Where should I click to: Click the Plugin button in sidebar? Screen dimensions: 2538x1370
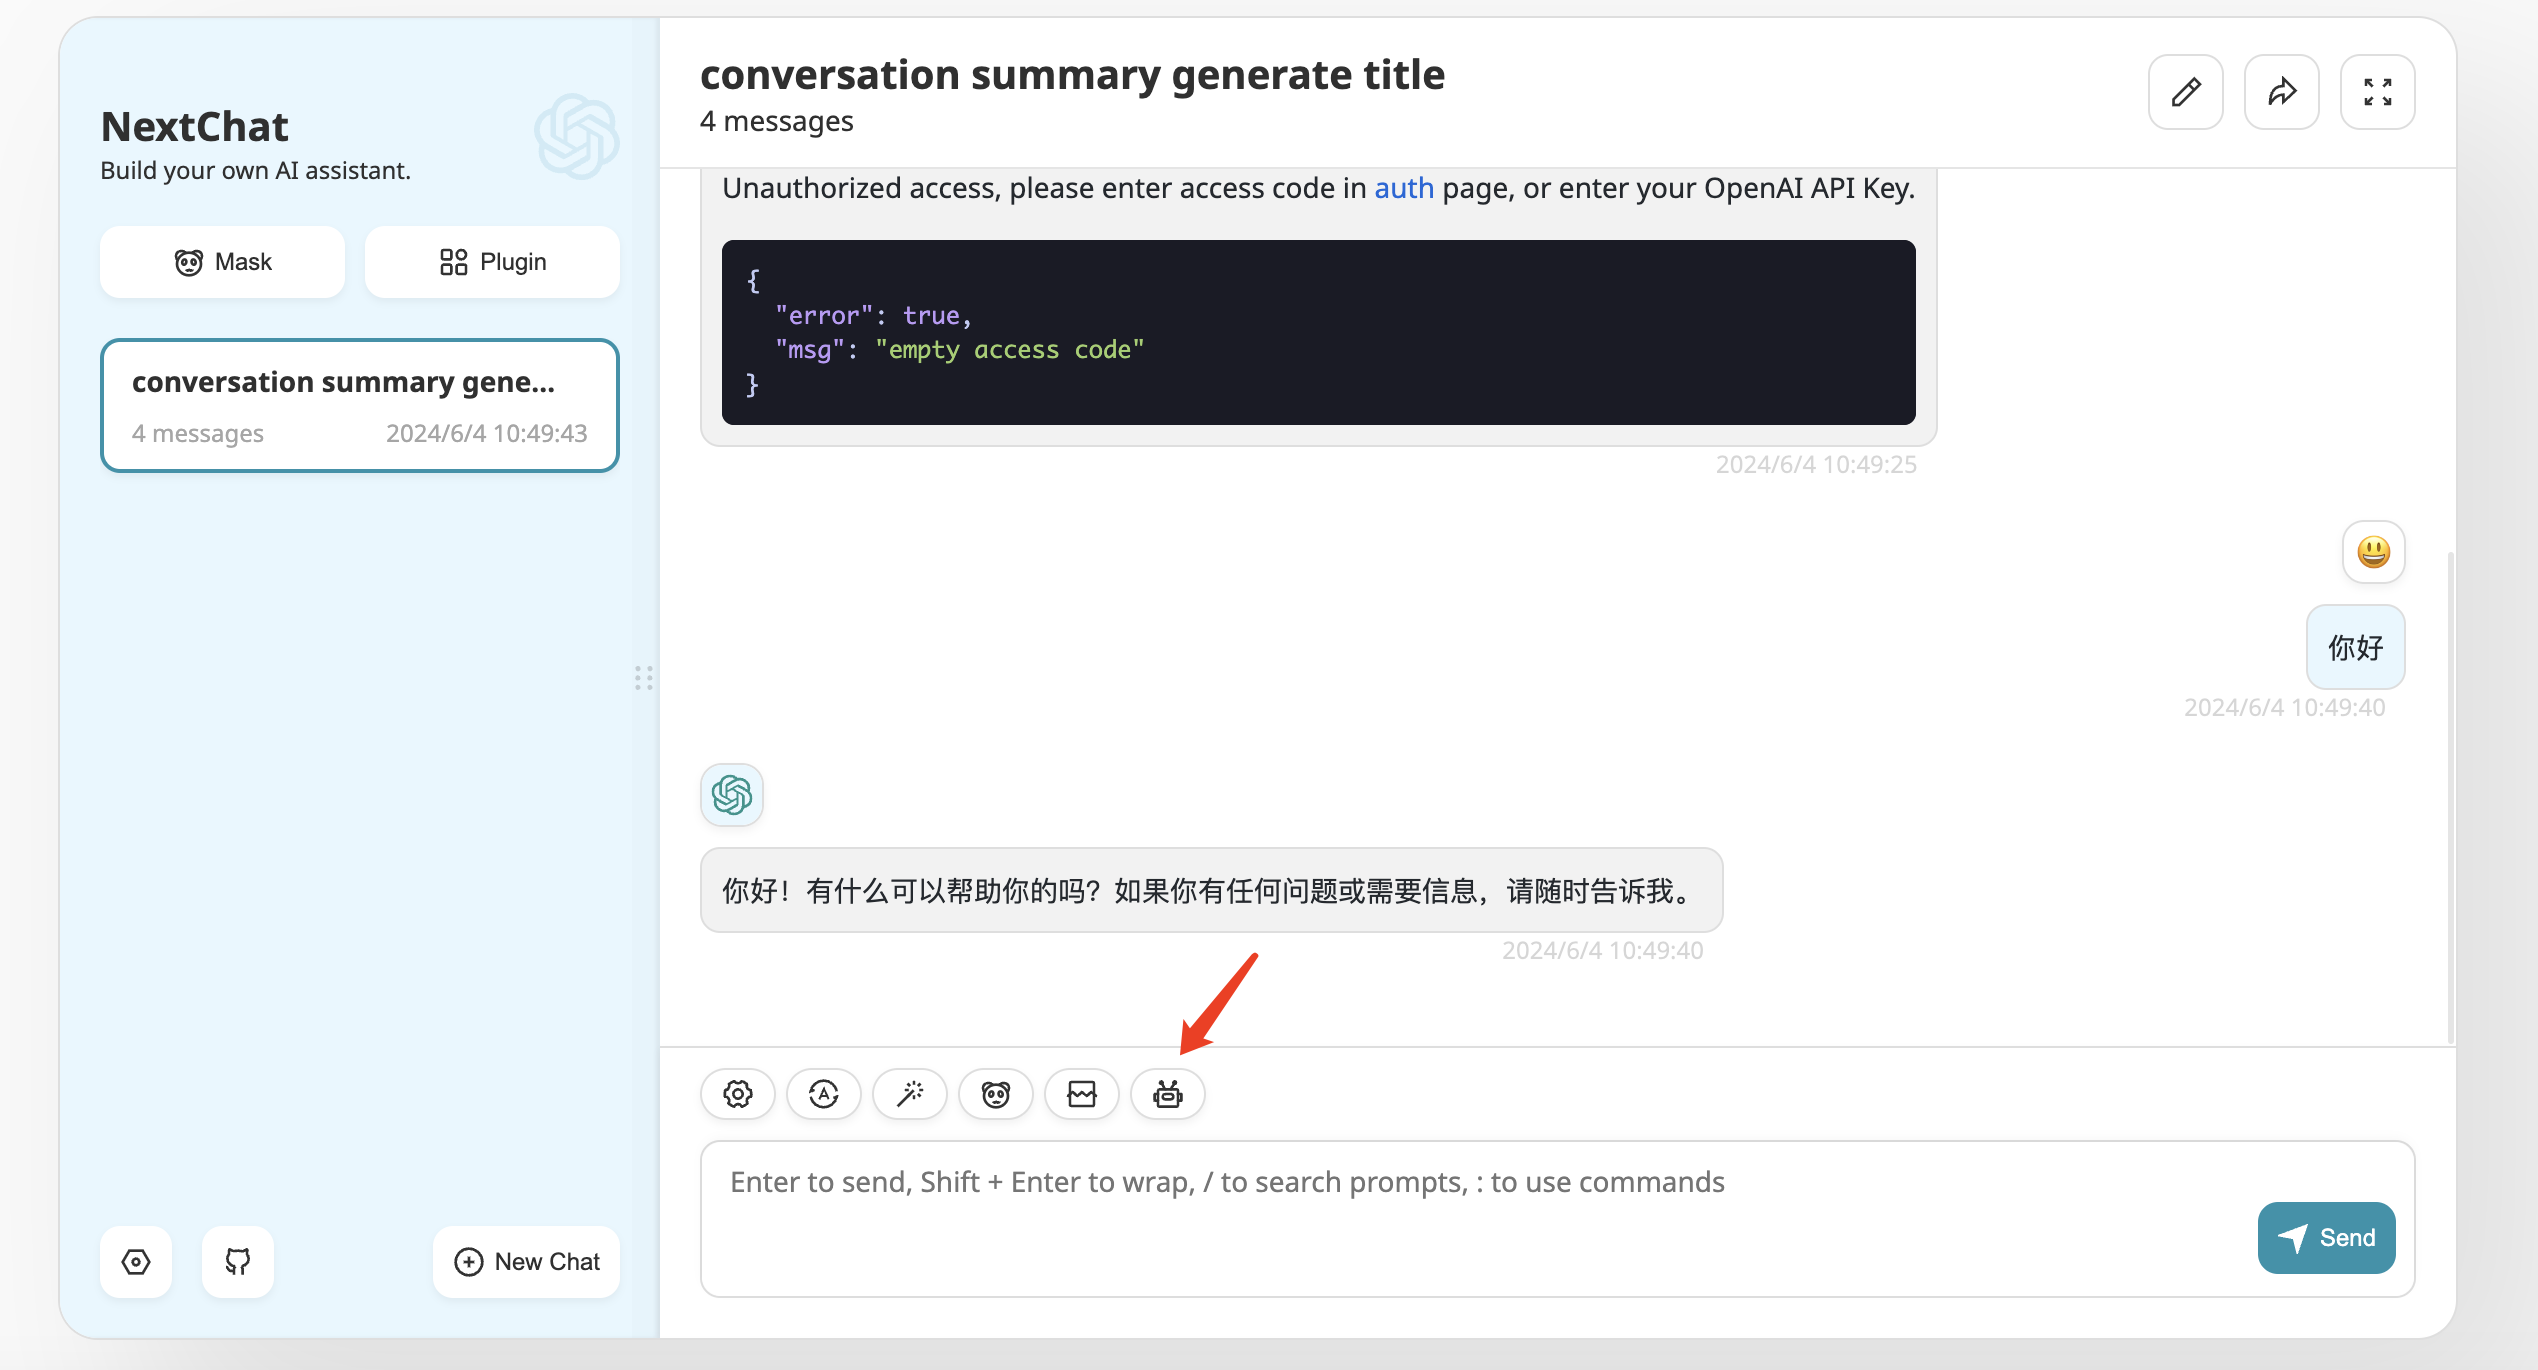click(x=492, y=262)
